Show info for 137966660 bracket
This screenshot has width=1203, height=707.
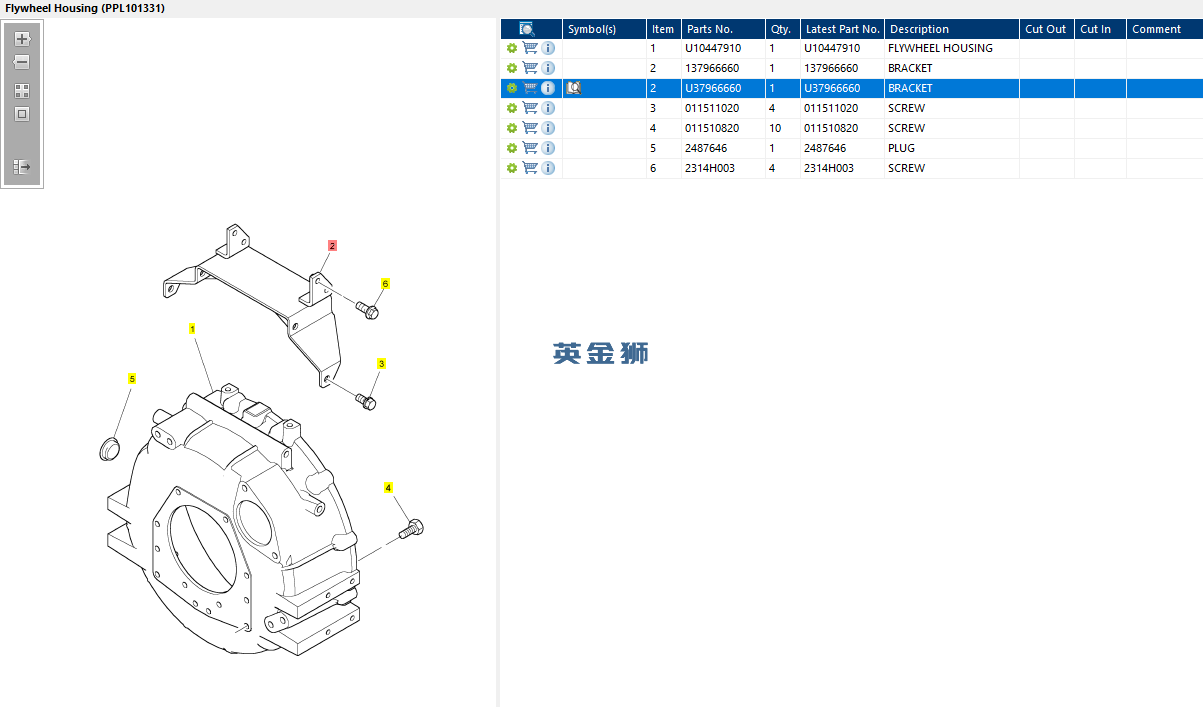coord(548,68)
